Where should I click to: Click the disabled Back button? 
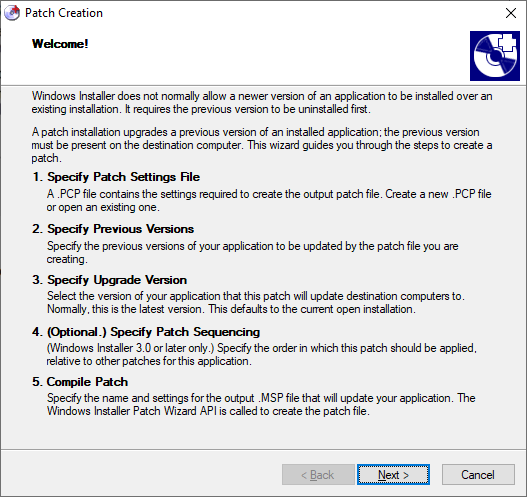318,474
